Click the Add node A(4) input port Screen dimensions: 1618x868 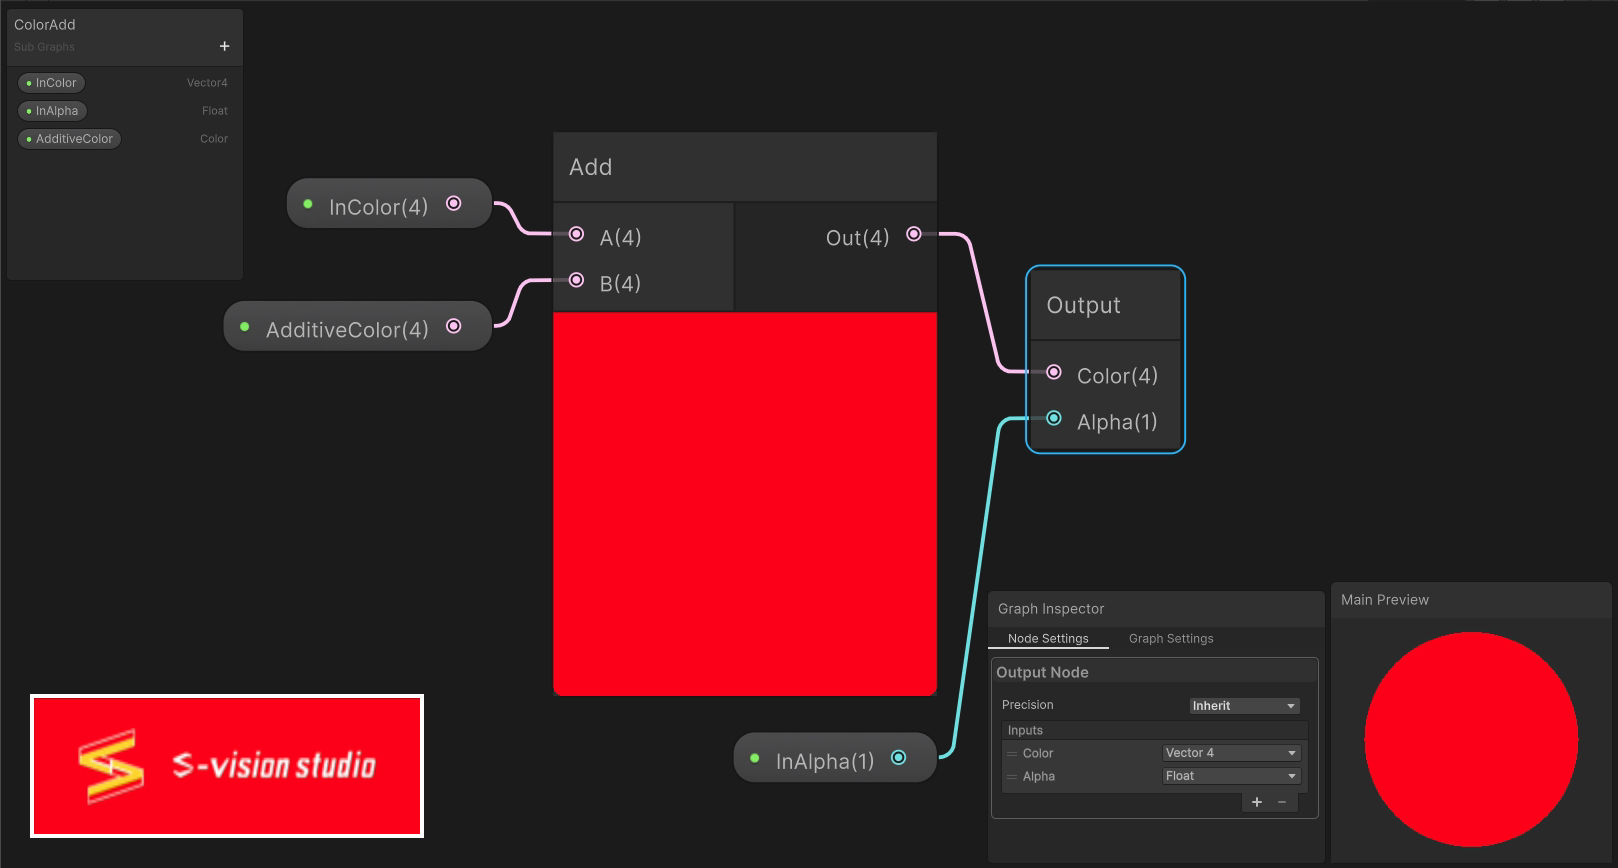[x=576, y=234]
